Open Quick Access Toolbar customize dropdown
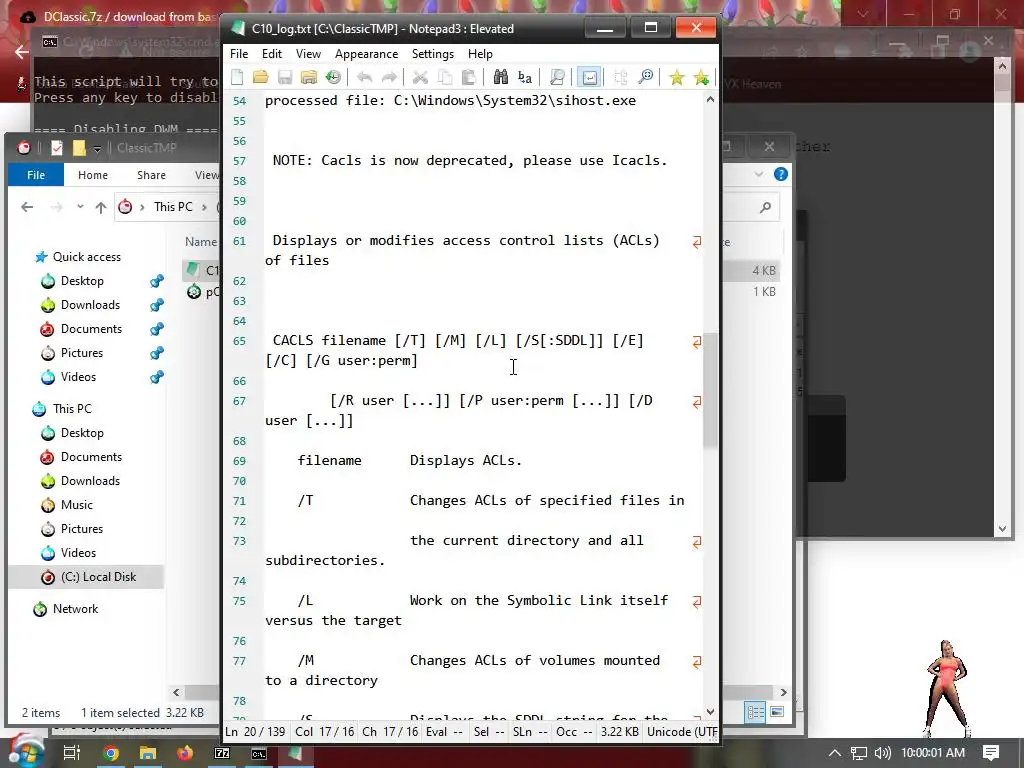1024x768 pixels. [x=97, y=149]
